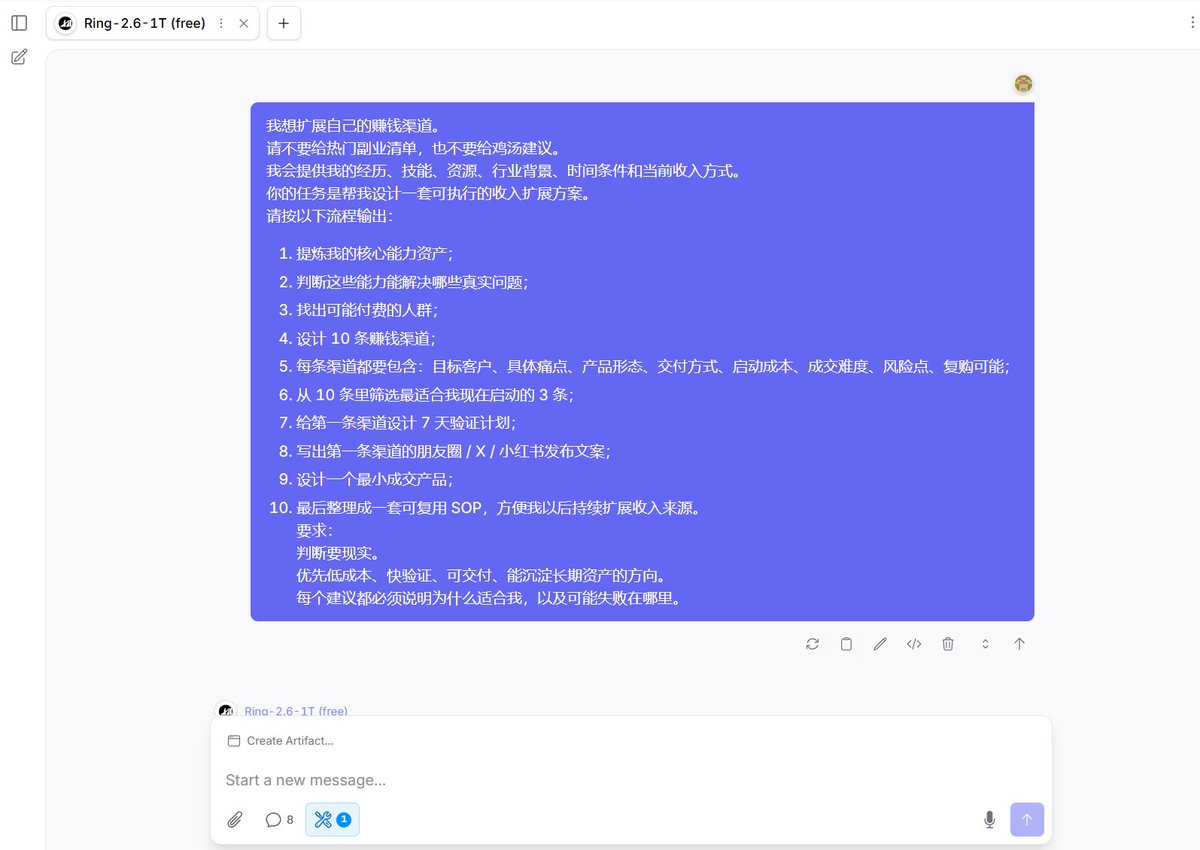1200x850 pixels.
Task: Click list item '找出可能付费的人群;'
Action: tap(367, 310)
